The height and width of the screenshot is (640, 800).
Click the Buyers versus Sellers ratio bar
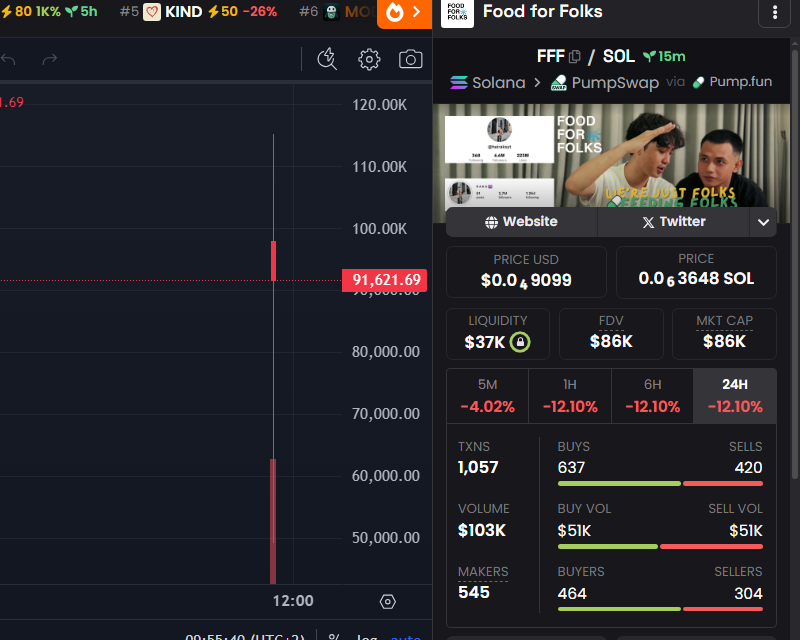coord(660,609)
